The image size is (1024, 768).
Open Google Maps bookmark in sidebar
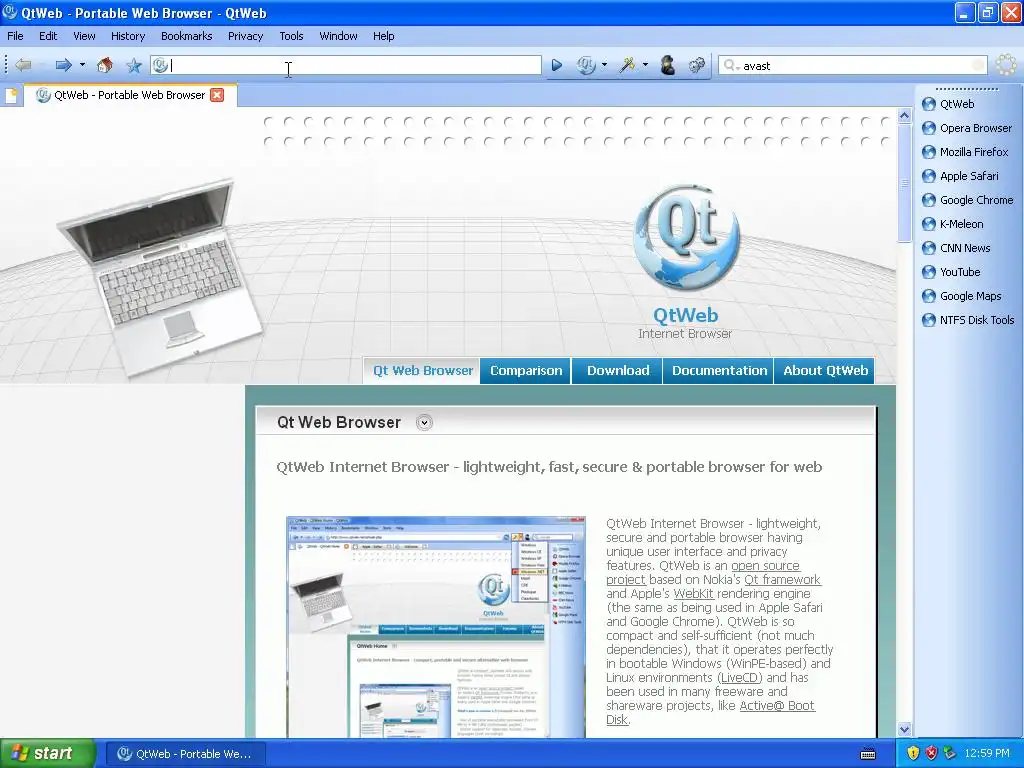(961, 296)
